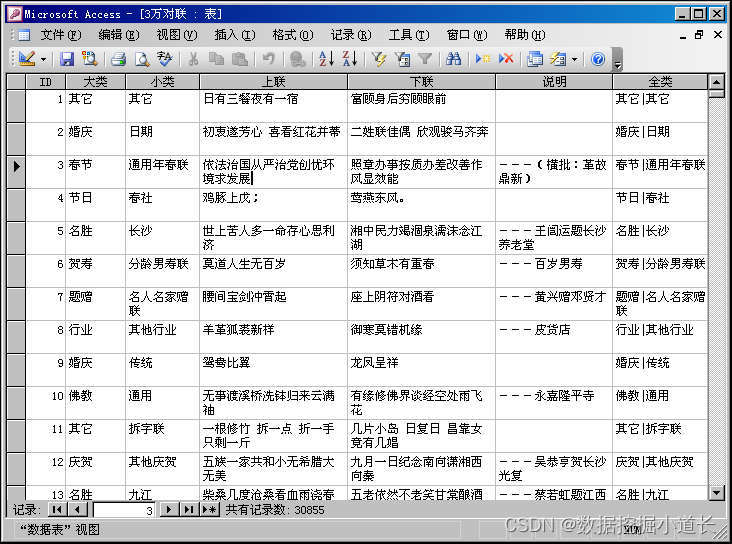The width and height of the screenshot is (732, 544).
Task: Open the View mode dropdown arrow
Action: (x=43, y=59)
